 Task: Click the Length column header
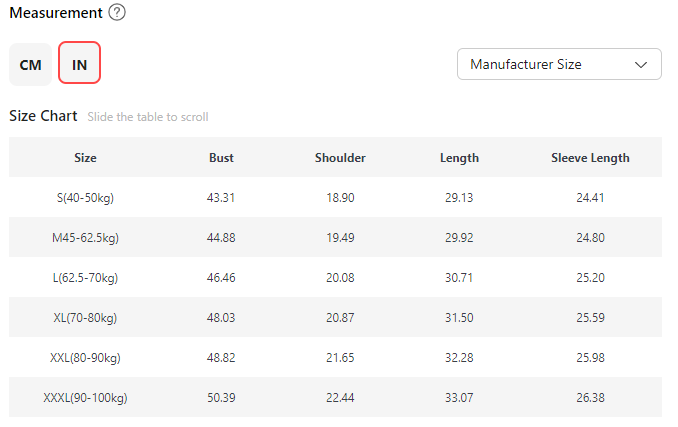[x=459, y=157]
